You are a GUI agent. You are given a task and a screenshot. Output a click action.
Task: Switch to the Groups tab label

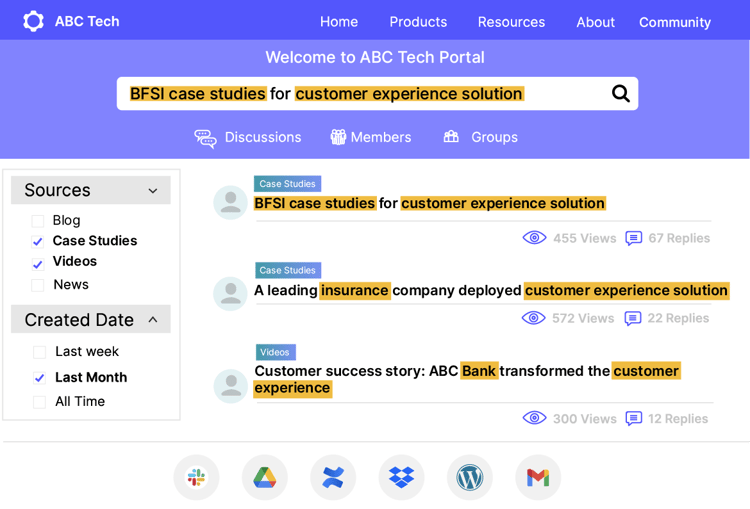pyautogui.click(x=494, y=137)
